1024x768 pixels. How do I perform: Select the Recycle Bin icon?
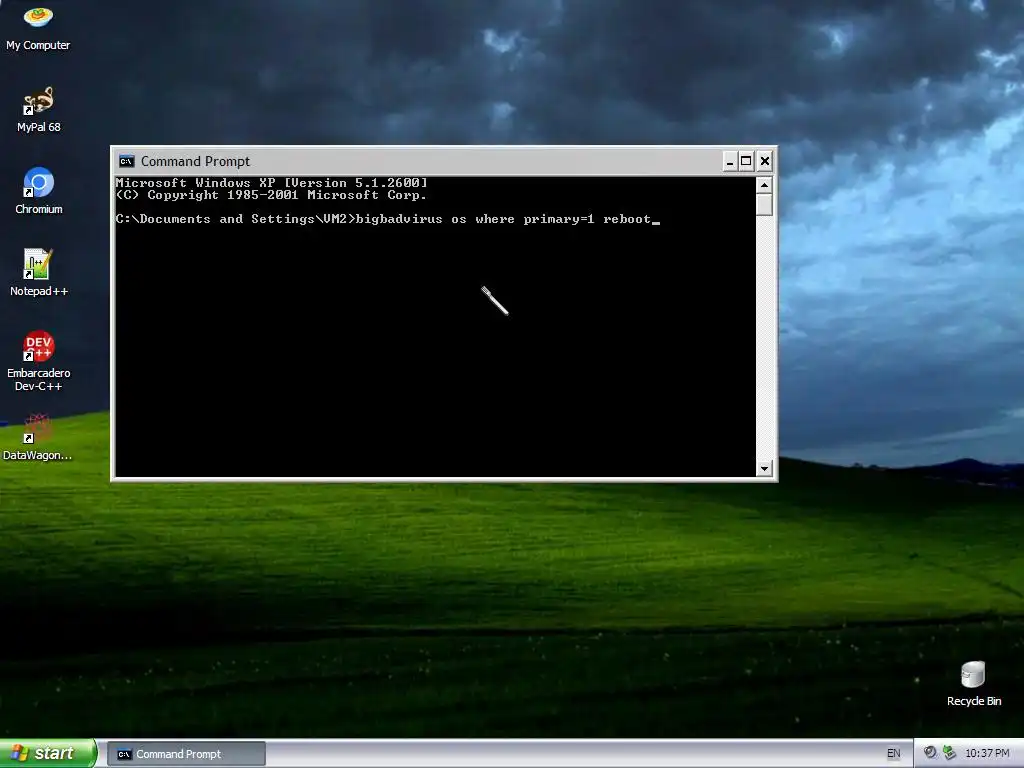(x=974, y=684)
